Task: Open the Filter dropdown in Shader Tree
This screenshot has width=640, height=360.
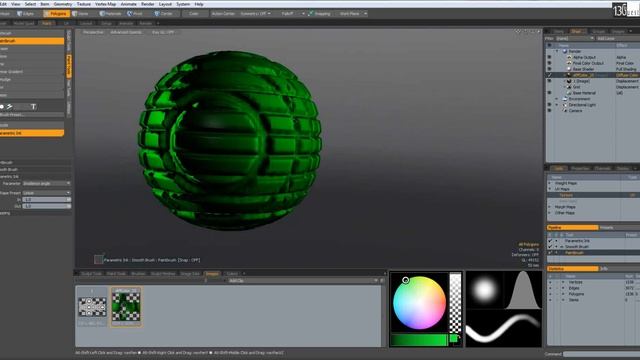Action: pos(575,38)
